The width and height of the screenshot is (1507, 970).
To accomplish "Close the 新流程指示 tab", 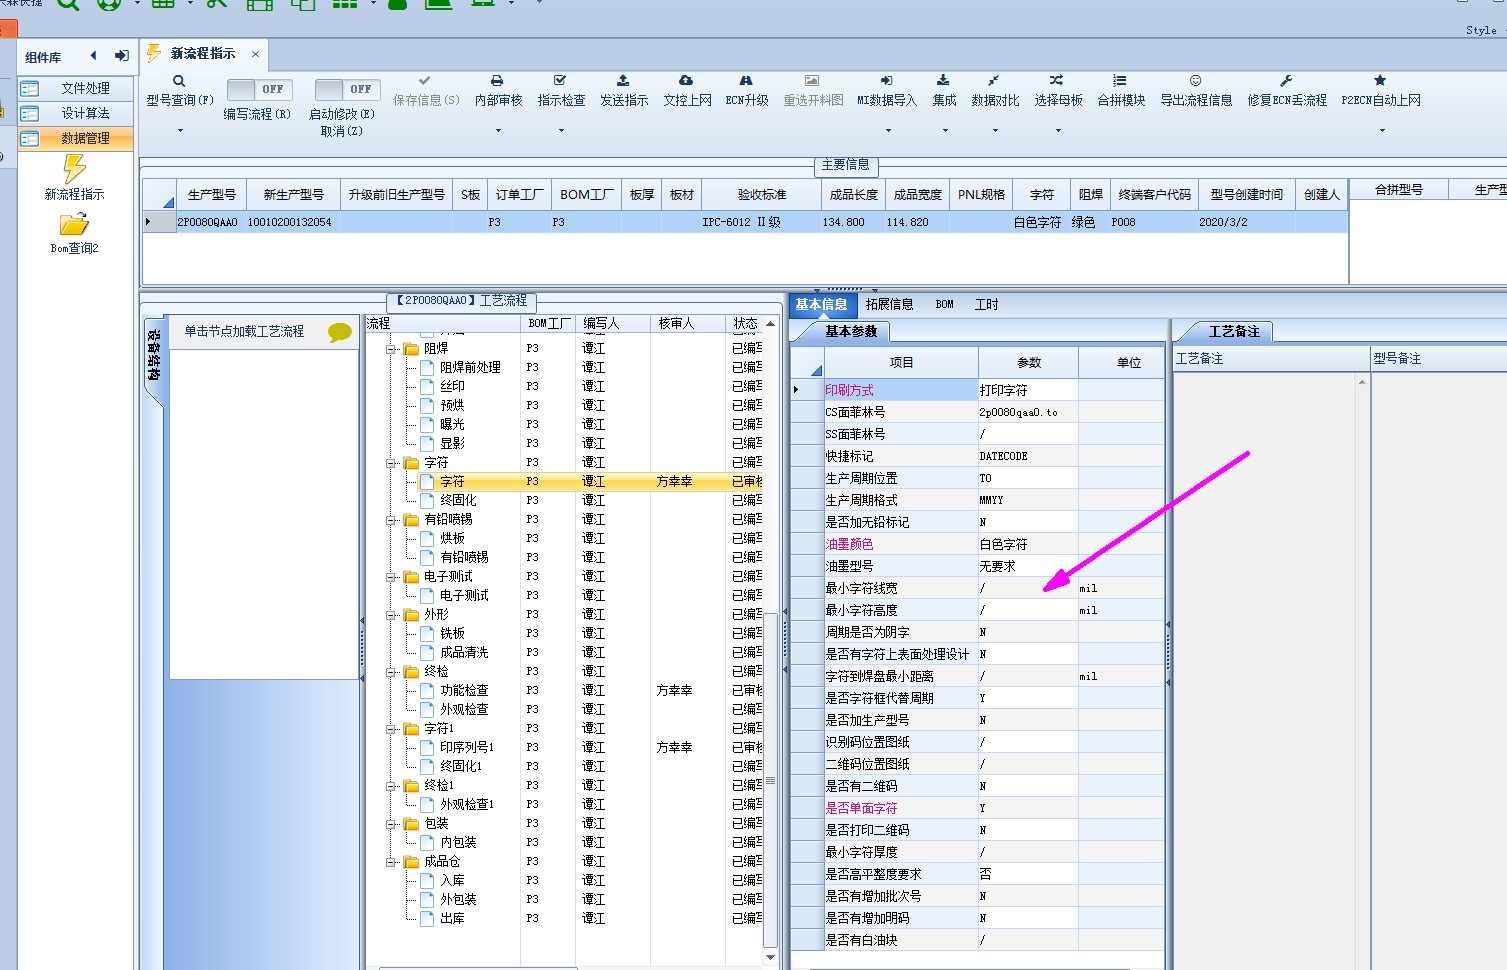I will pos(255,54).
